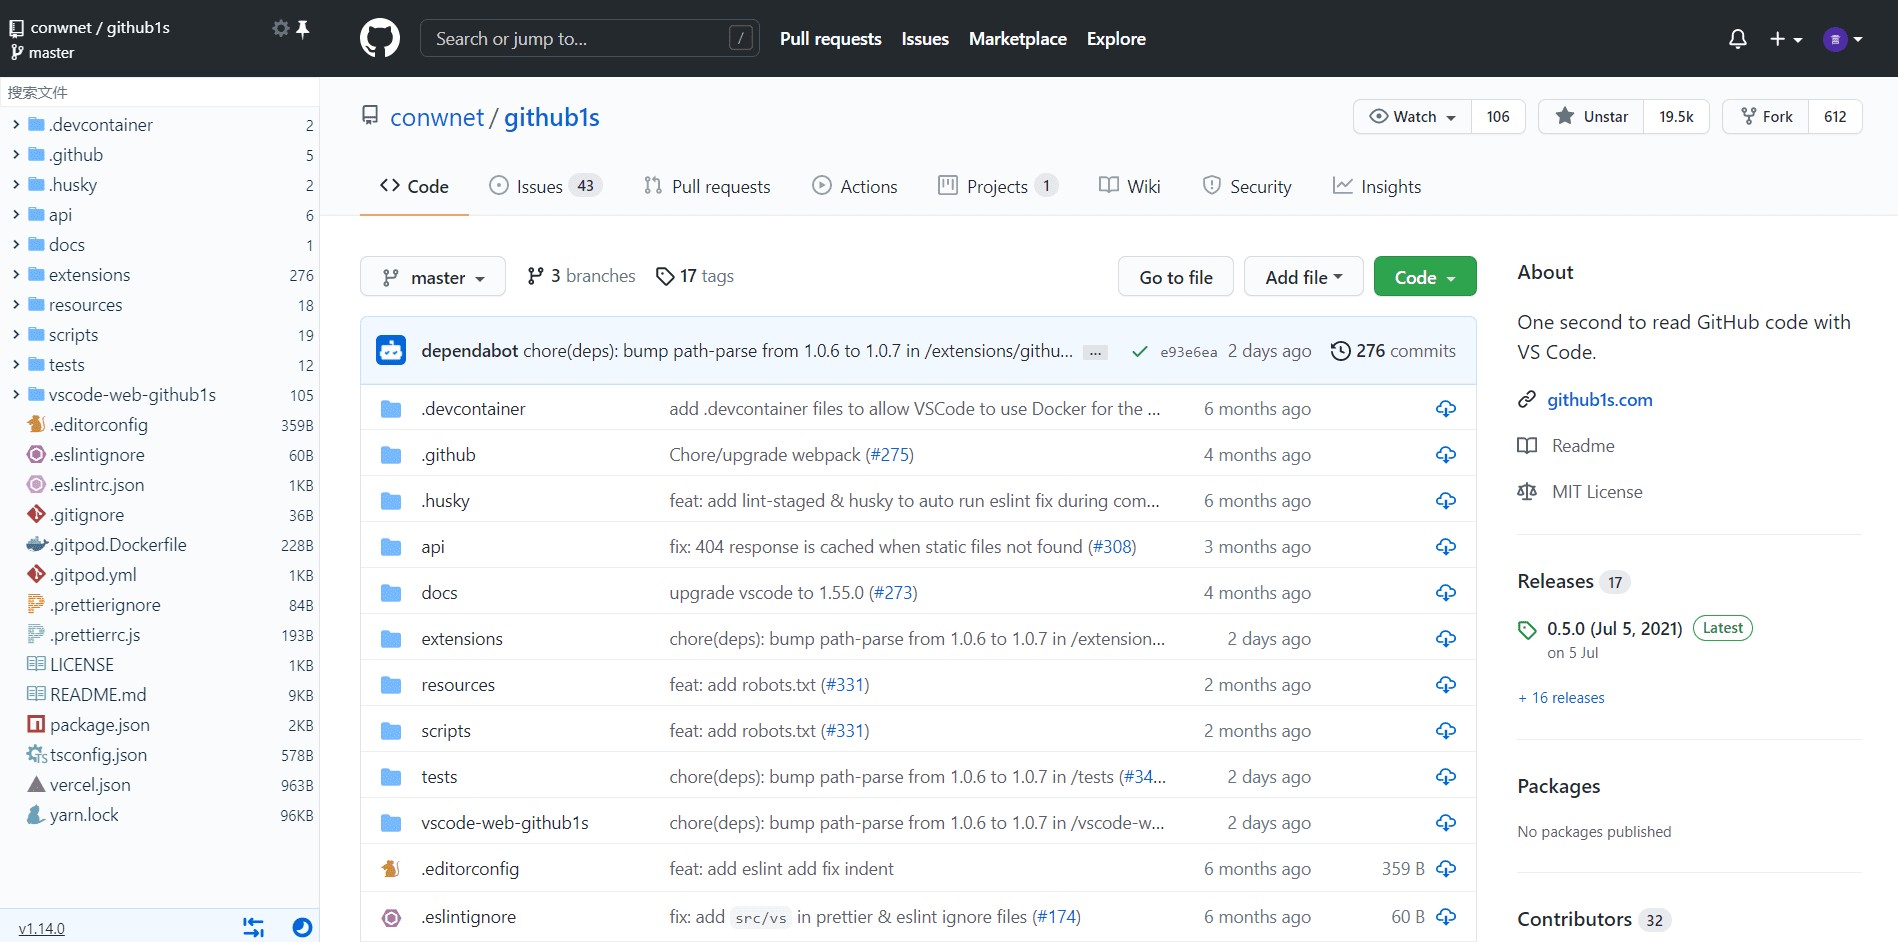Open the + 16 releases link

coord(1561,698)
